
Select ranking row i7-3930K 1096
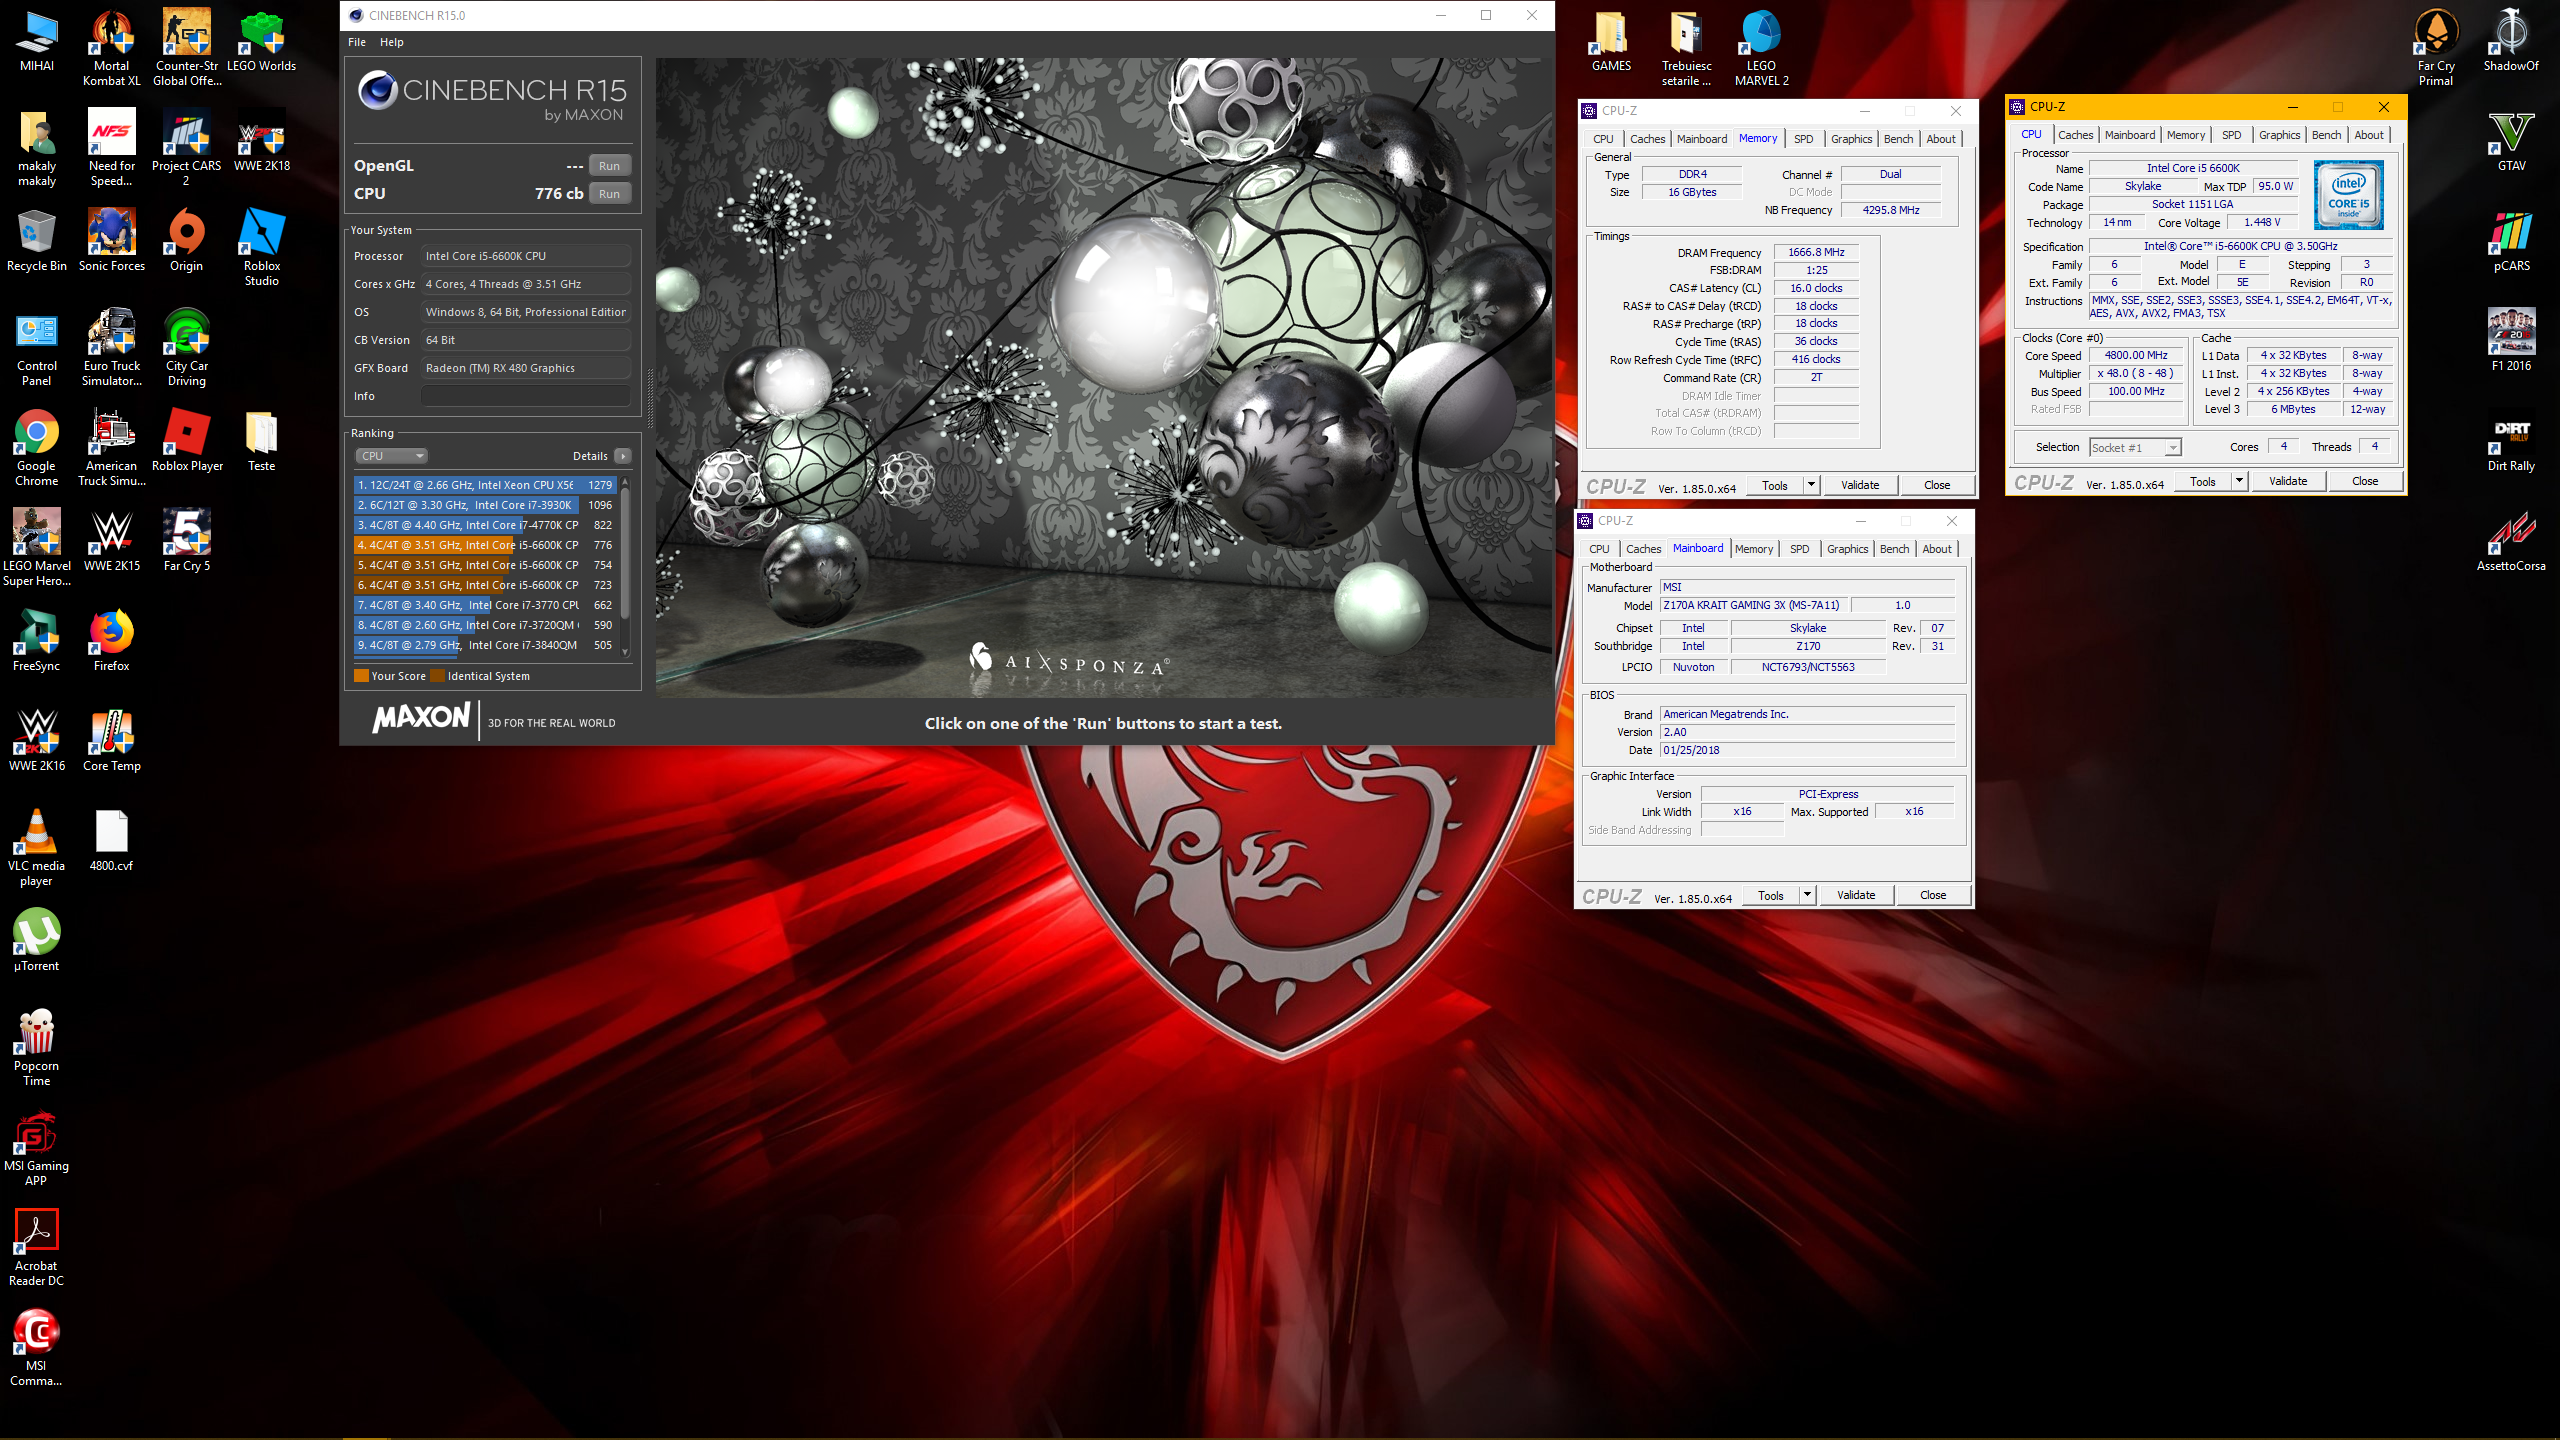click(x=485, y=505)
